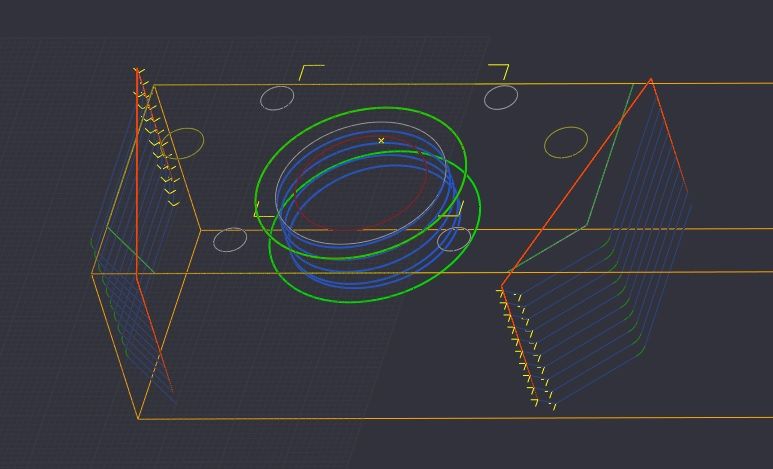
Task: Select the gray hole circle at the lower-right of the central pocket
Action: pyautogui.click(x=454, y=239)
